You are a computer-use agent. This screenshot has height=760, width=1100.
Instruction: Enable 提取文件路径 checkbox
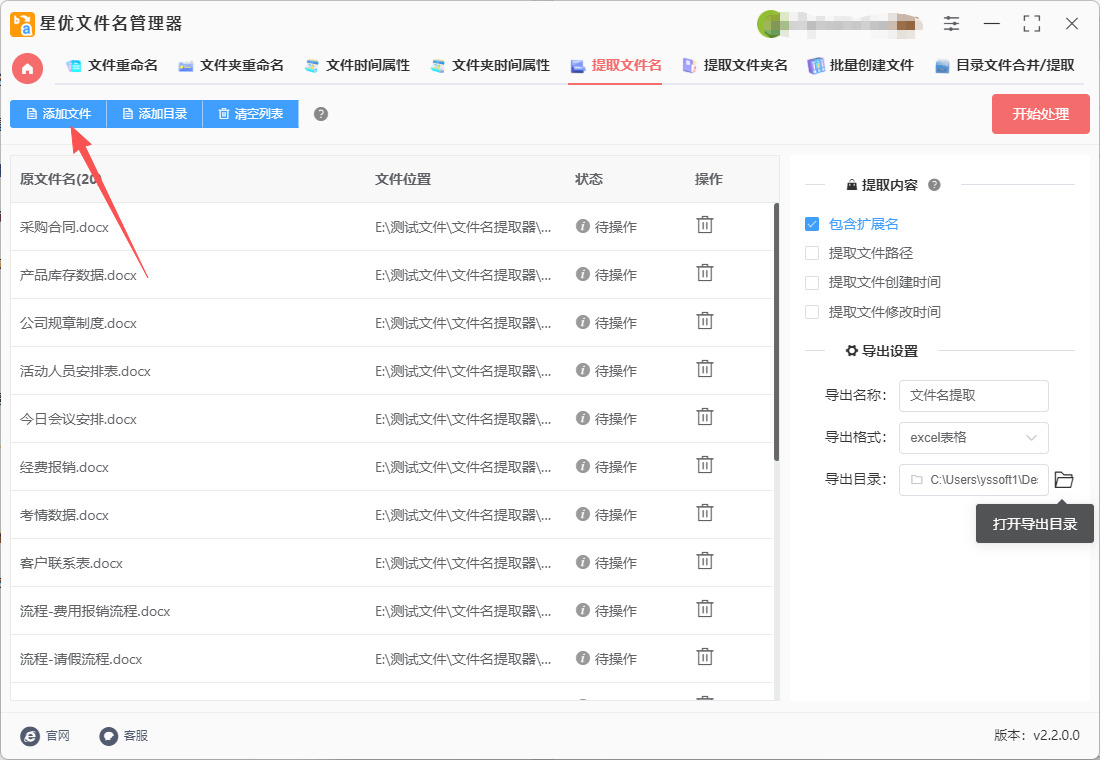click(812, 253)
